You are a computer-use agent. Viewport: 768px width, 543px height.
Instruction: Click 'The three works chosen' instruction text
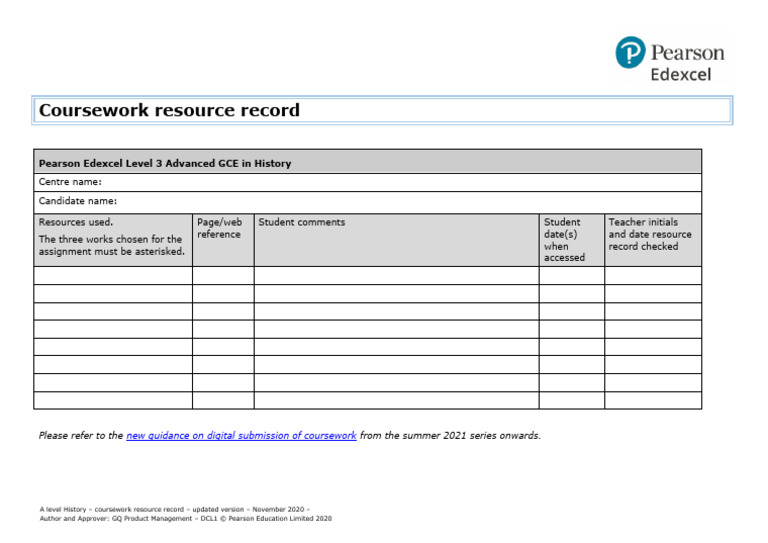tap(112, 245)
